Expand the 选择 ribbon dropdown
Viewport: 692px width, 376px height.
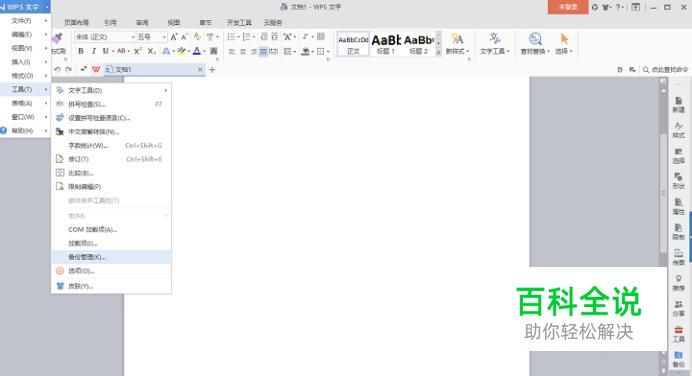point(571,52)
